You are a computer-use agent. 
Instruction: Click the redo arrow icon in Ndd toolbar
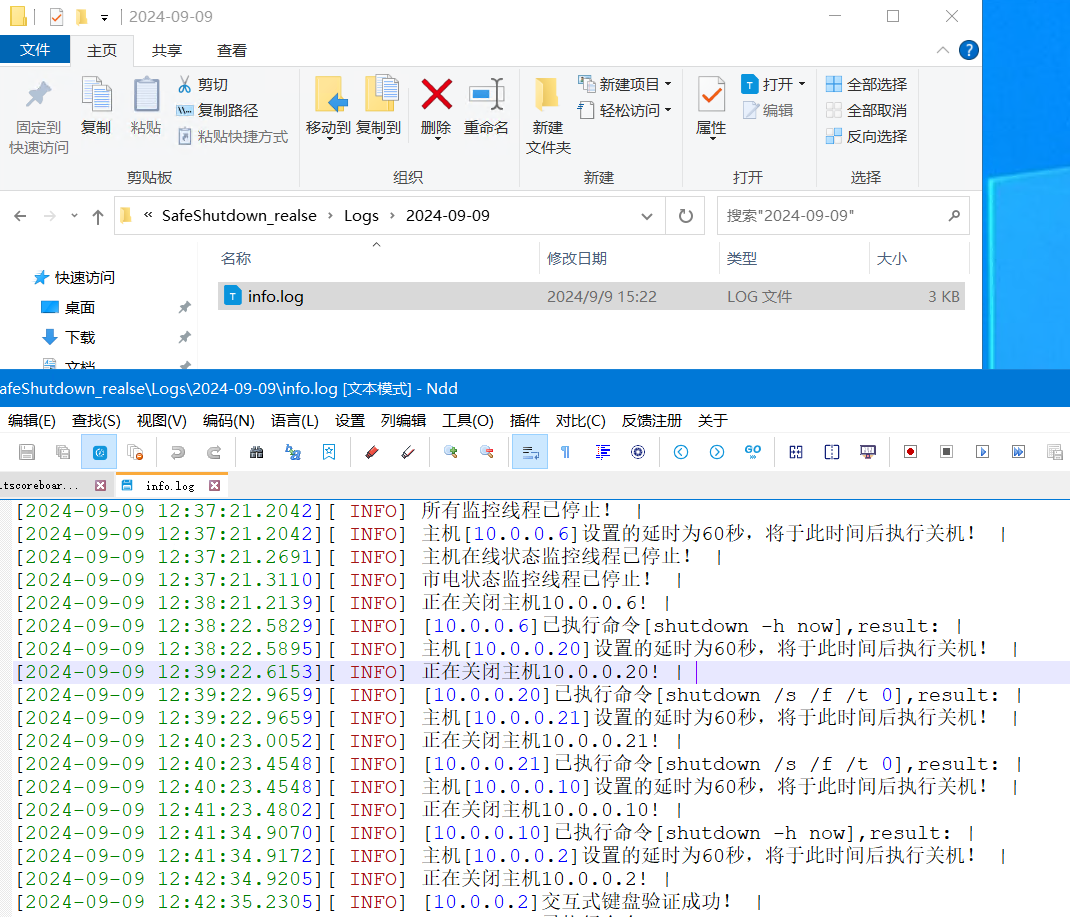click(x=214, y=452)
